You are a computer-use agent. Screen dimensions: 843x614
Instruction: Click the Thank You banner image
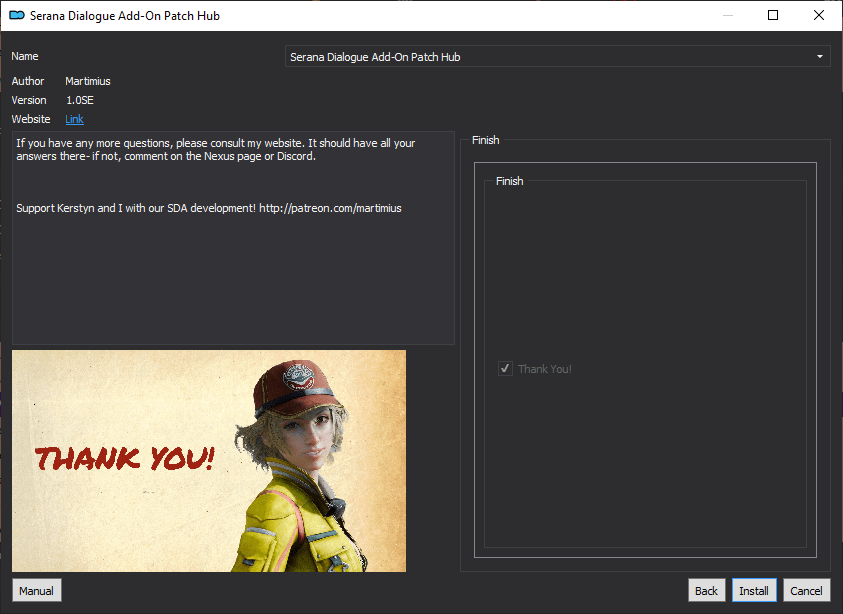pos(209,461)
